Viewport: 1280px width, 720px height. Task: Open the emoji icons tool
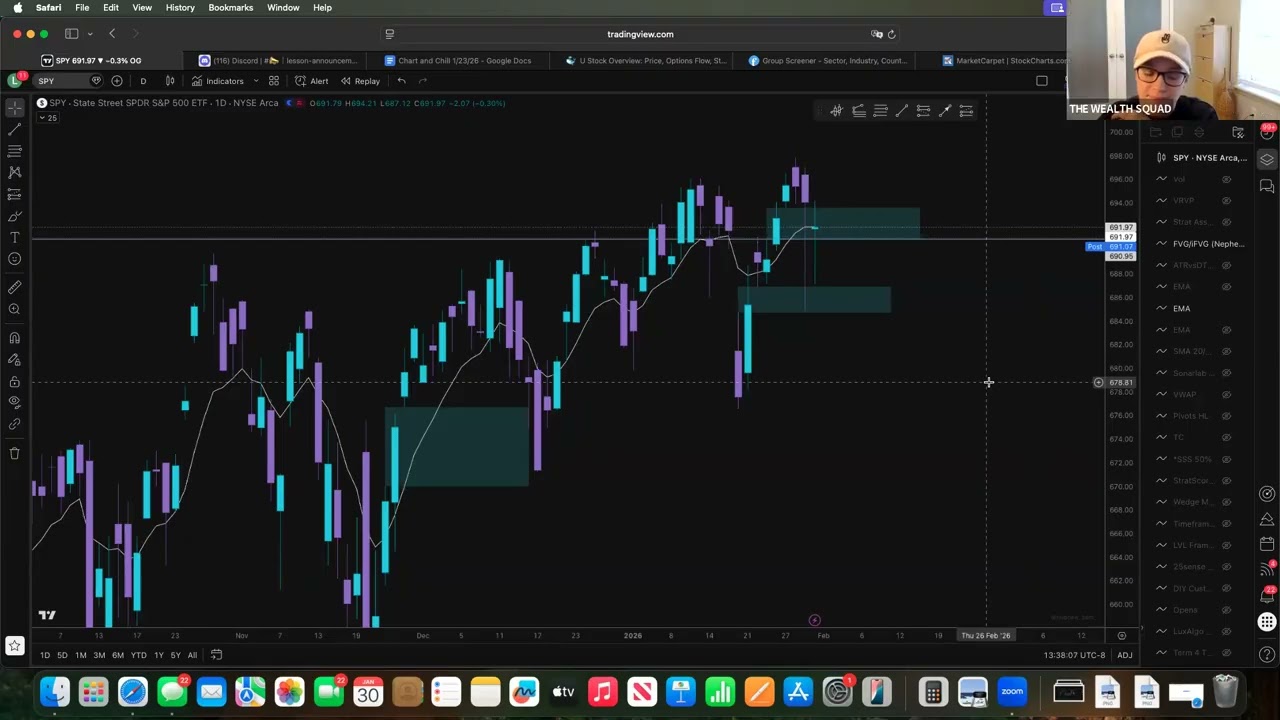click(15, 259)
